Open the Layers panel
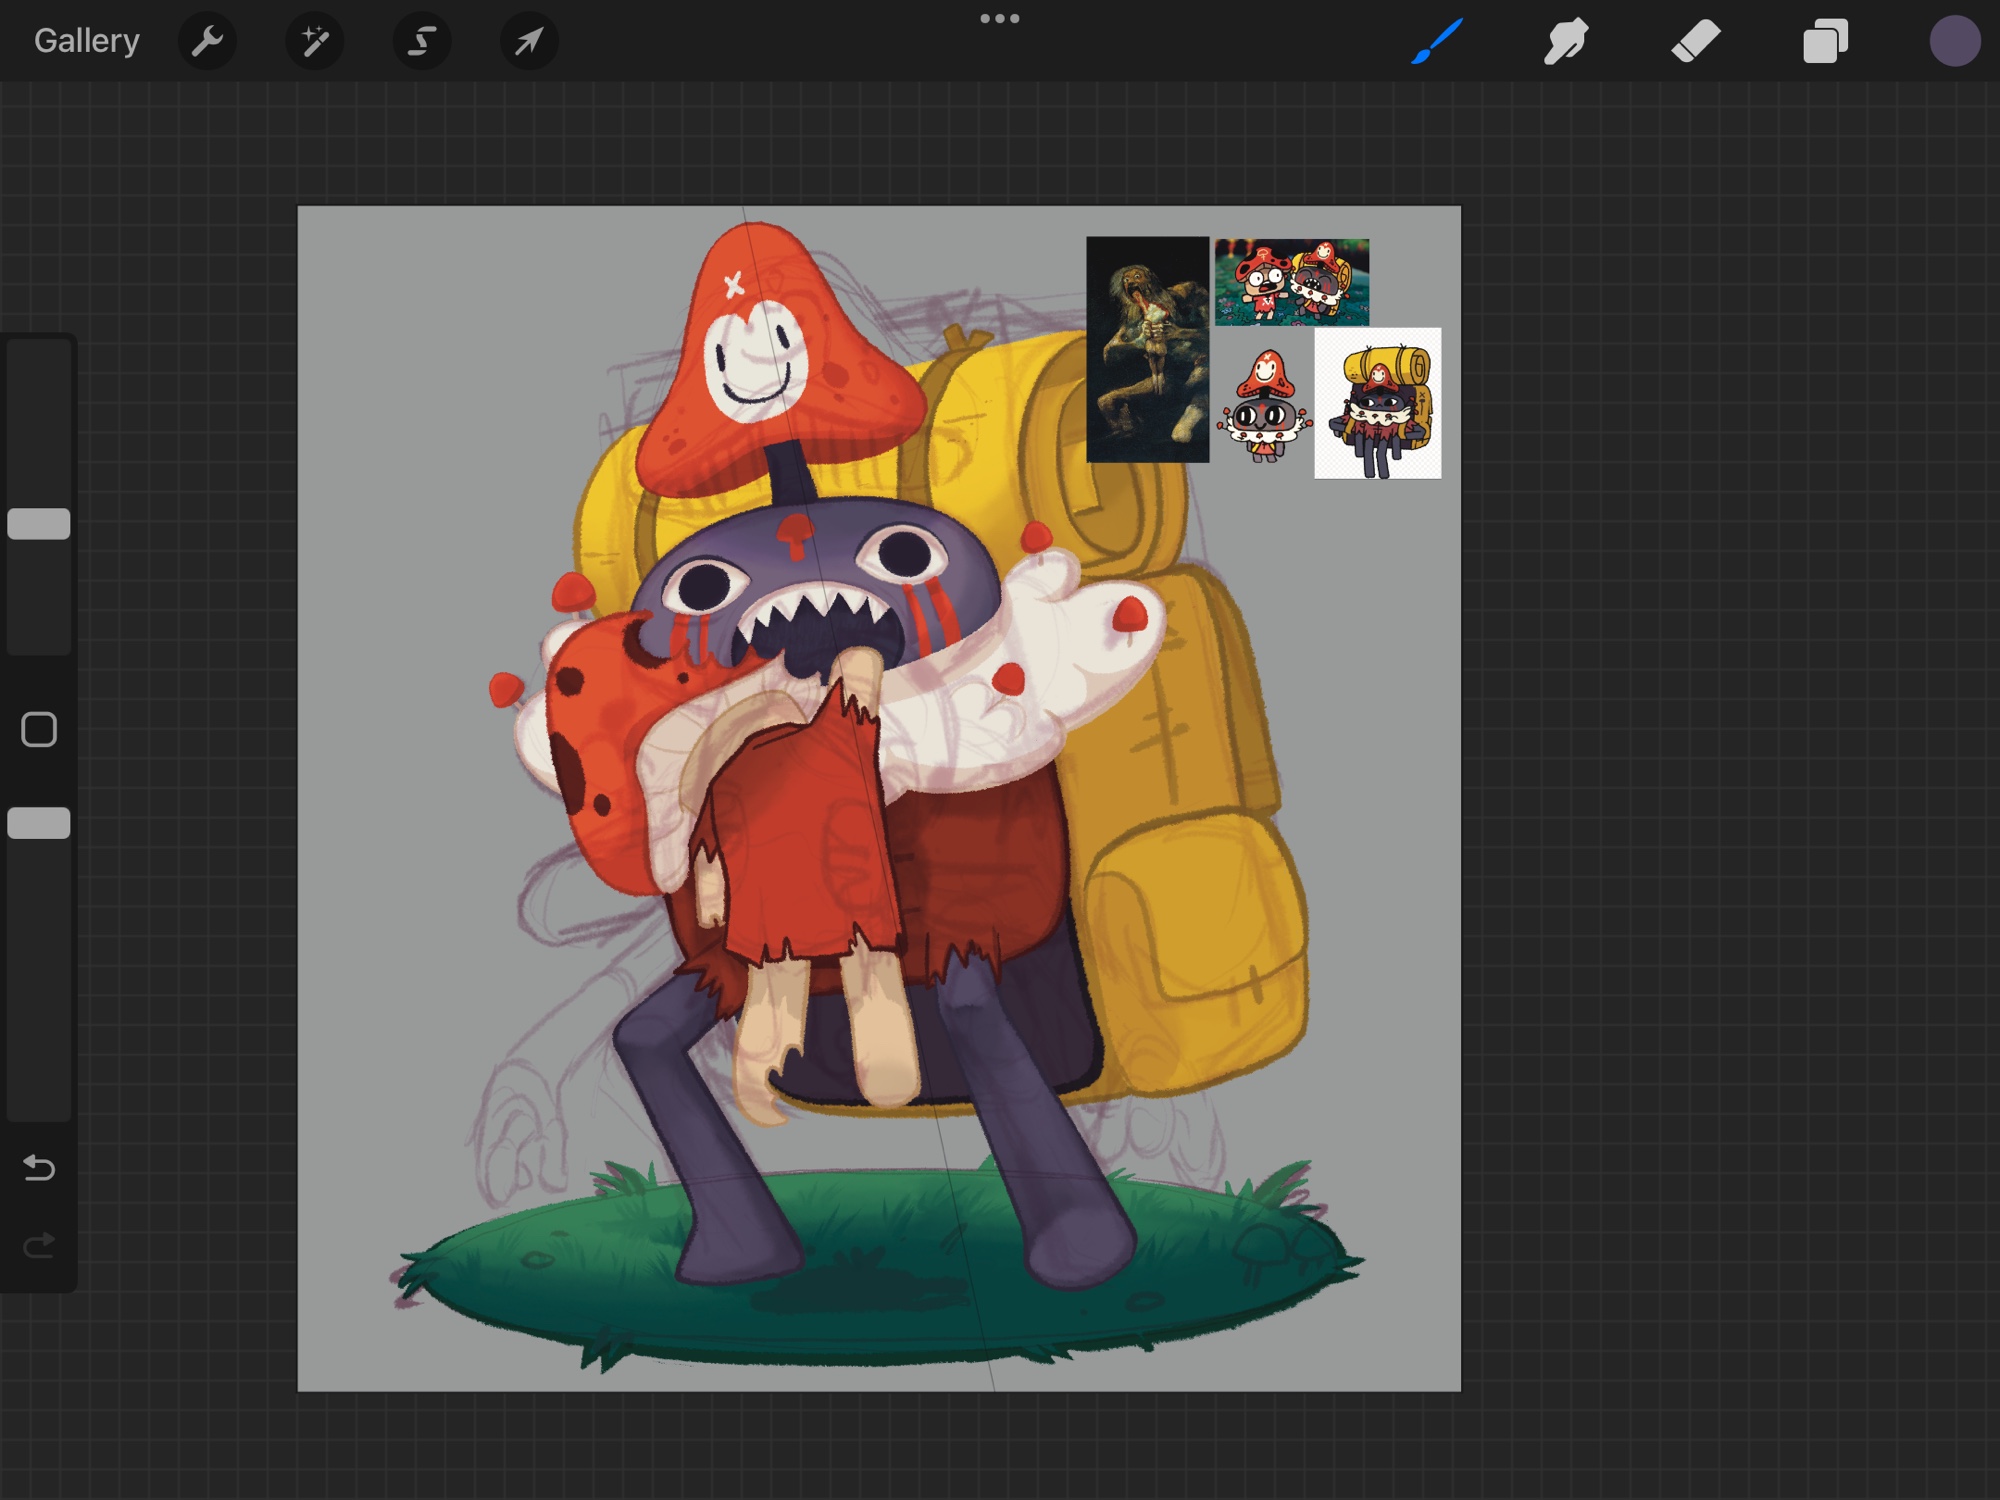This screenshot has width=2000, height=1500. click(1825, 41)
